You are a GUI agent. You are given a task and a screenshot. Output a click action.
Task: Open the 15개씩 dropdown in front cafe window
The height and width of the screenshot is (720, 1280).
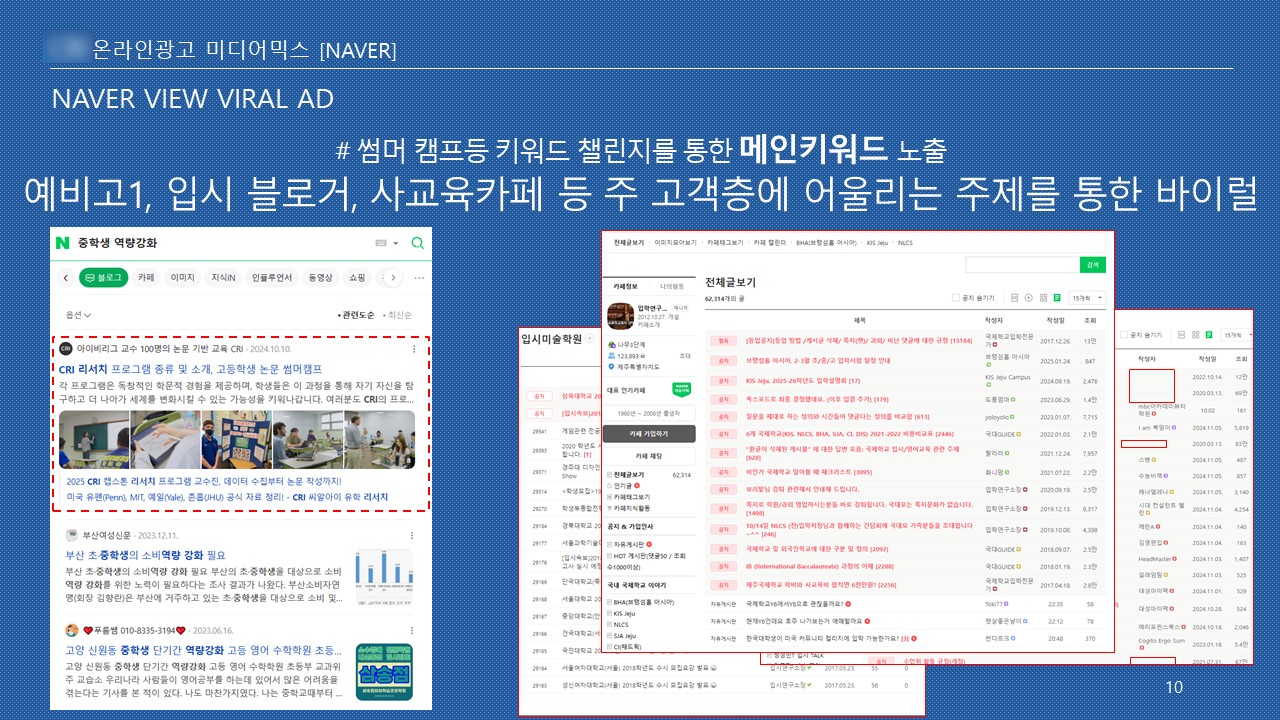(x=1087, y=298)
